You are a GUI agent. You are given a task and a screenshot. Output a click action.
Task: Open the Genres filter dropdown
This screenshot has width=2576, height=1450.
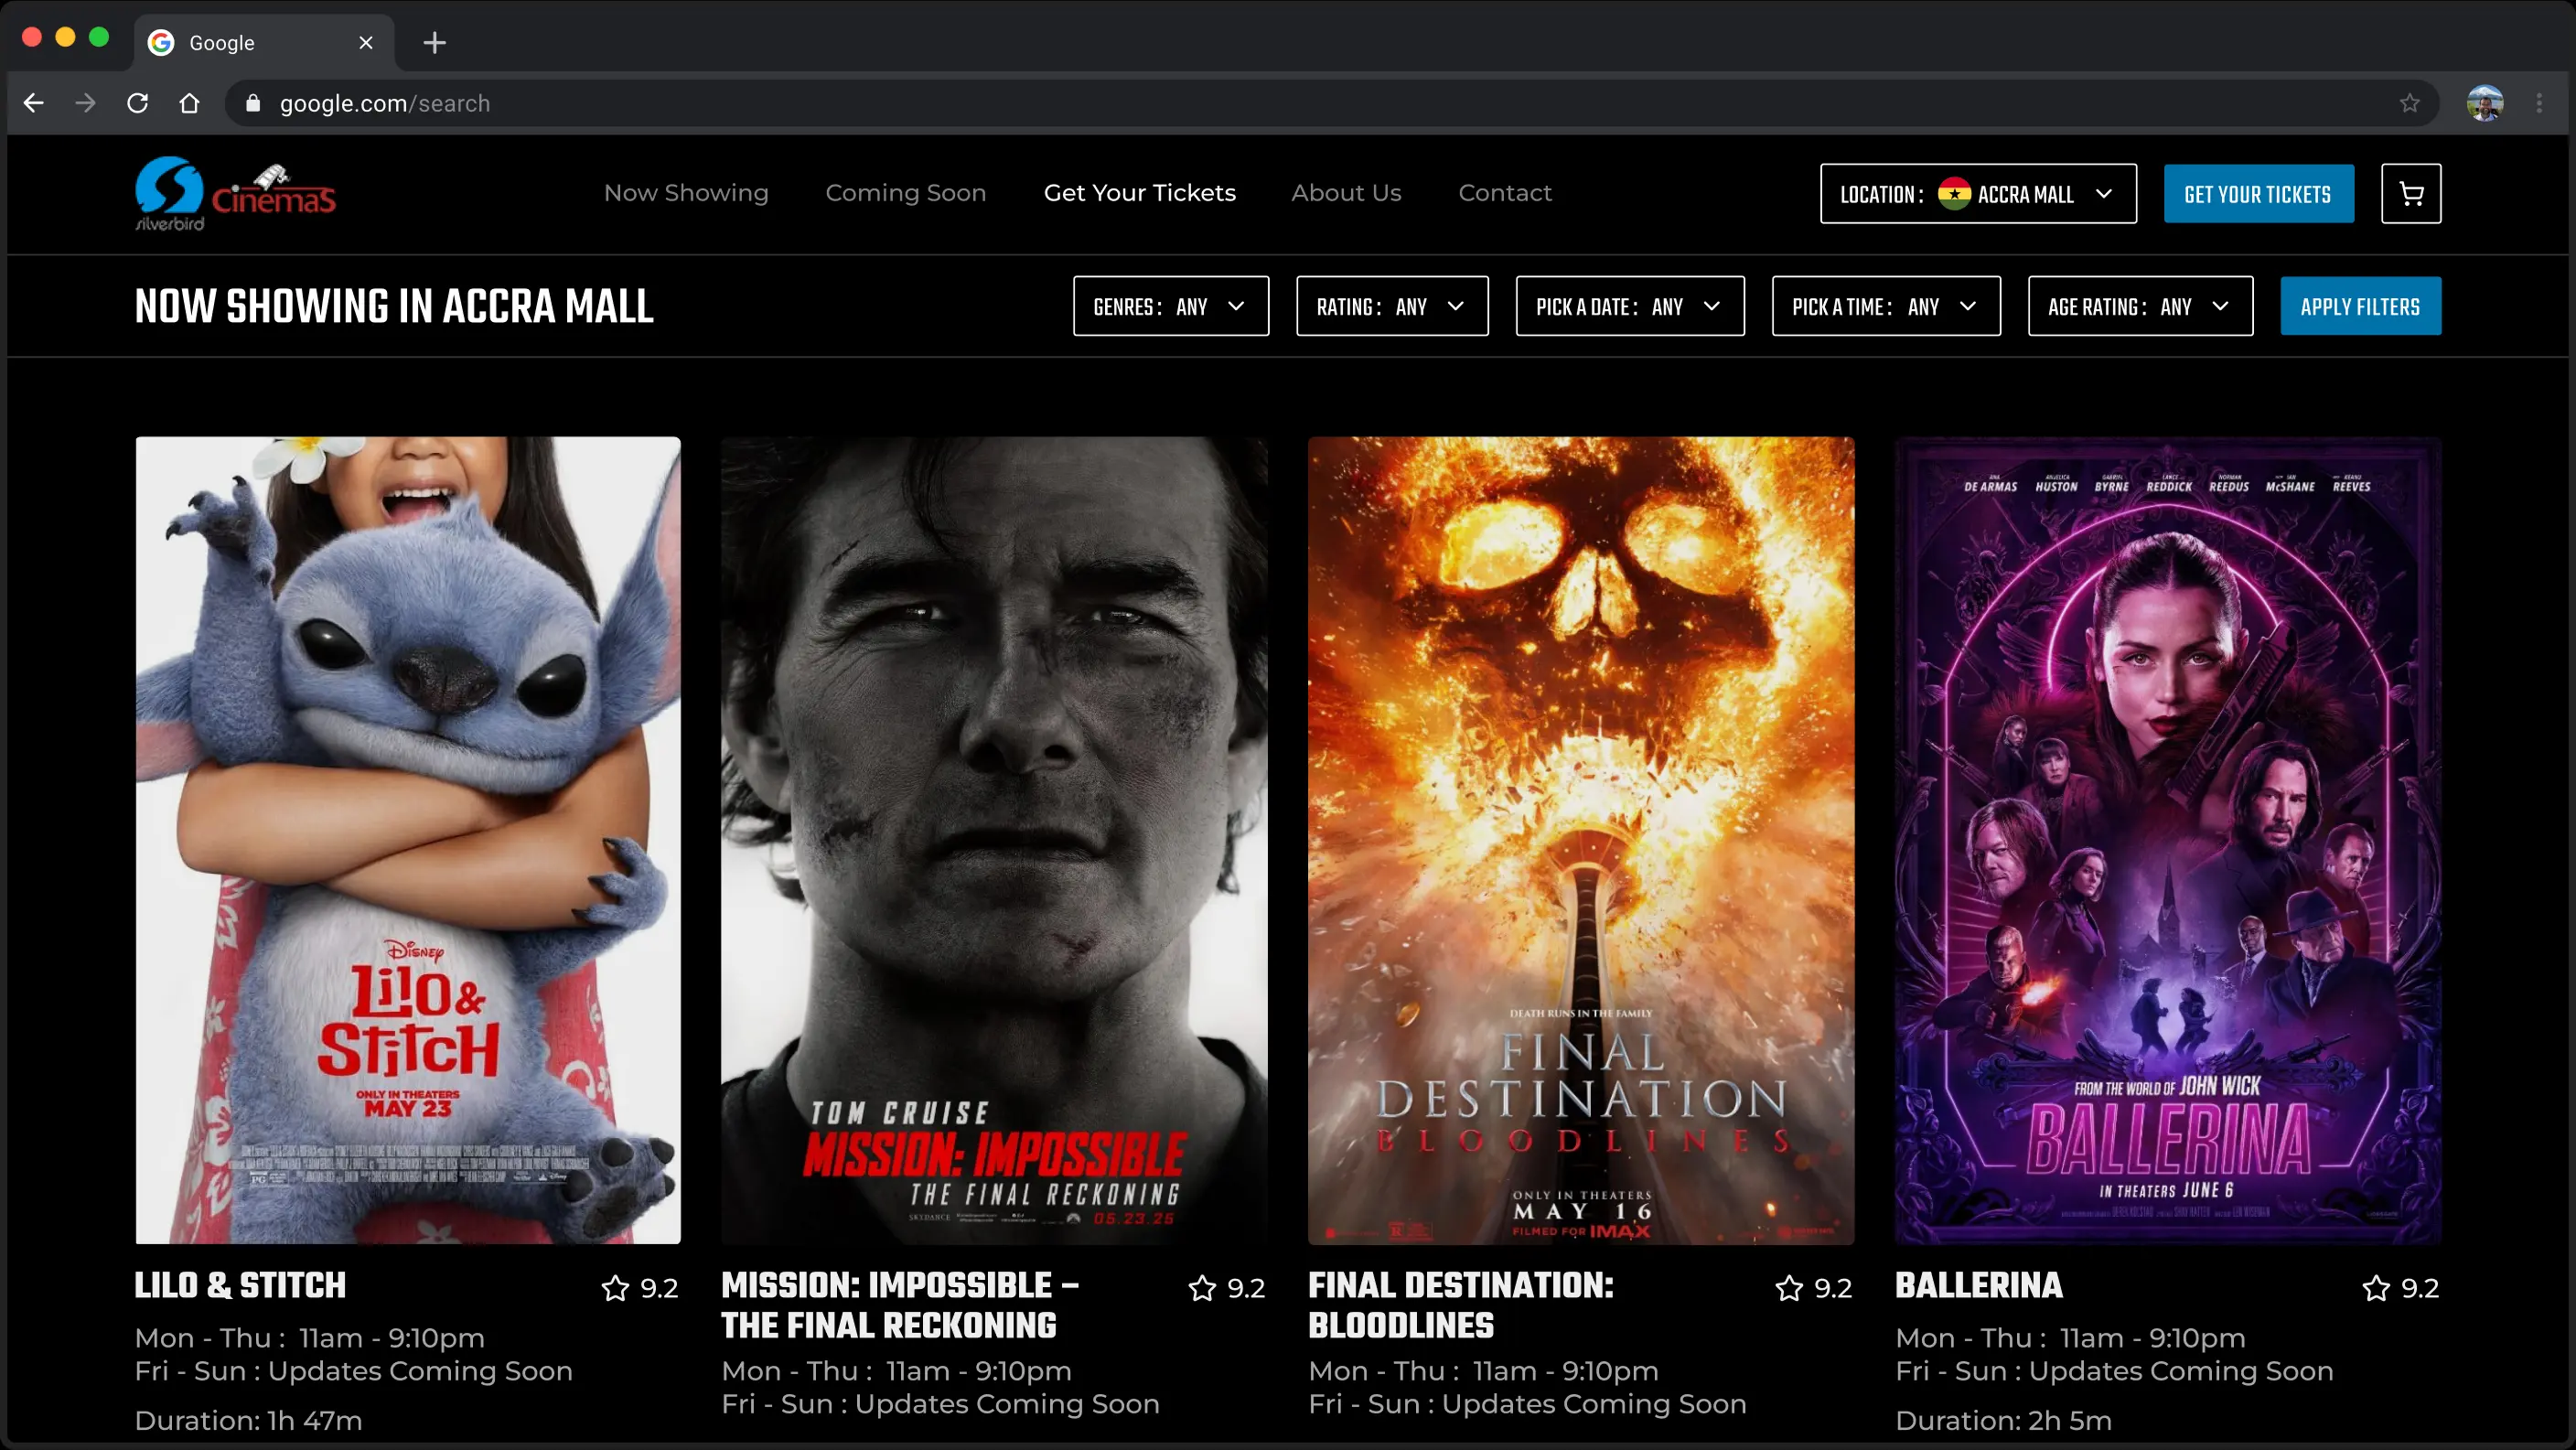1171,306
